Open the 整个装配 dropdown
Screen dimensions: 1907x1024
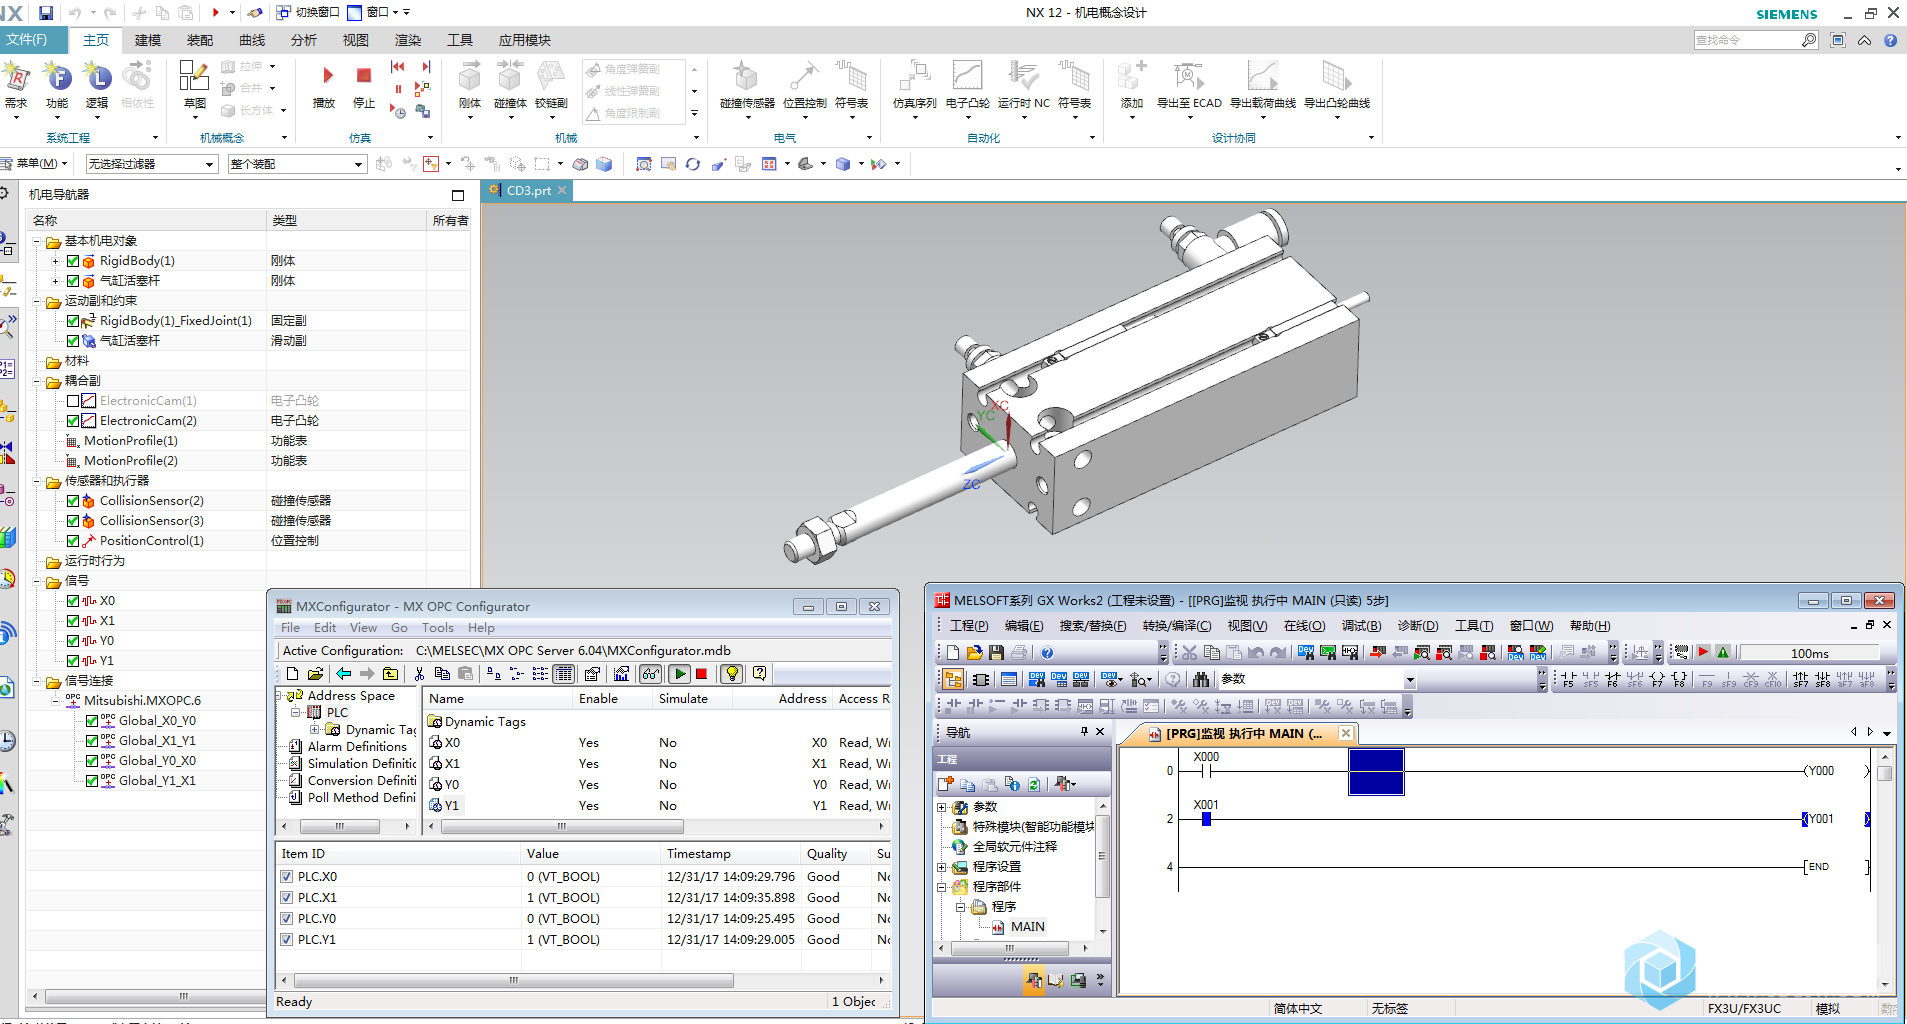[297, 164]
